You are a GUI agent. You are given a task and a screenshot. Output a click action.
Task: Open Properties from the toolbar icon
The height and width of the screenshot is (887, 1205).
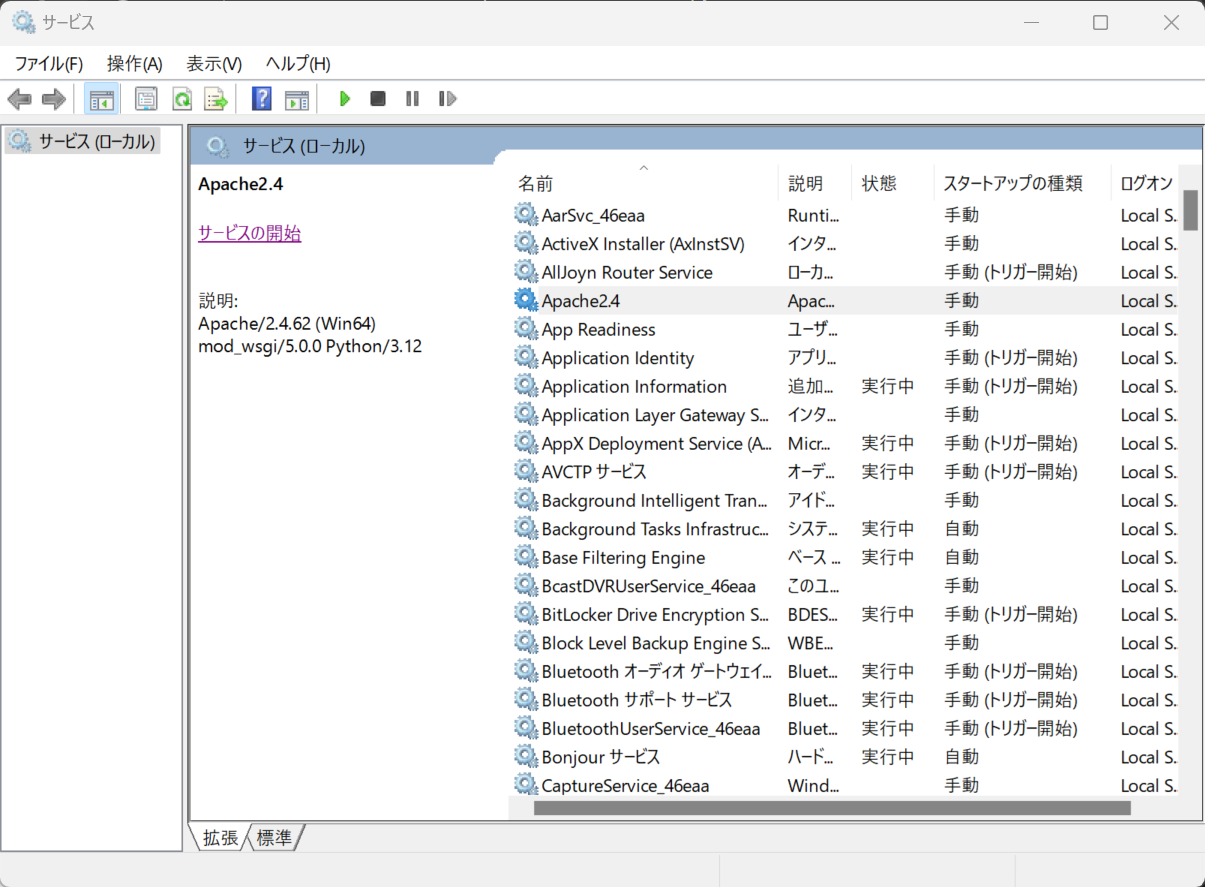147,99
